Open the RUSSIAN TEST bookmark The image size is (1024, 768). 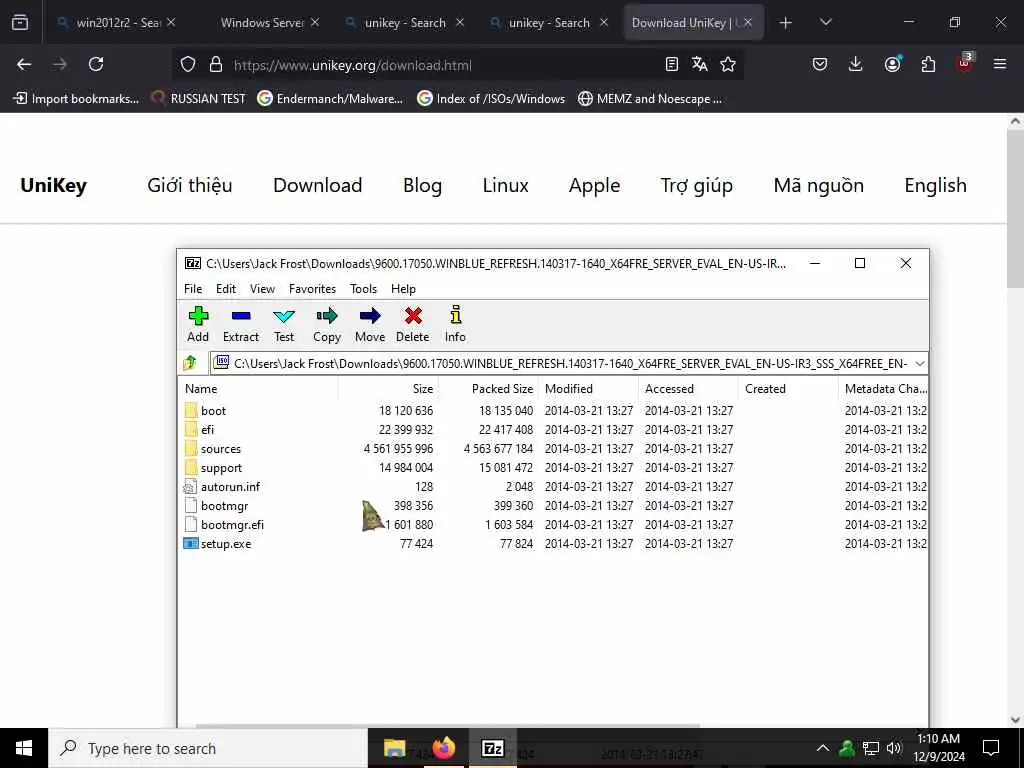[x=198, y=99]
